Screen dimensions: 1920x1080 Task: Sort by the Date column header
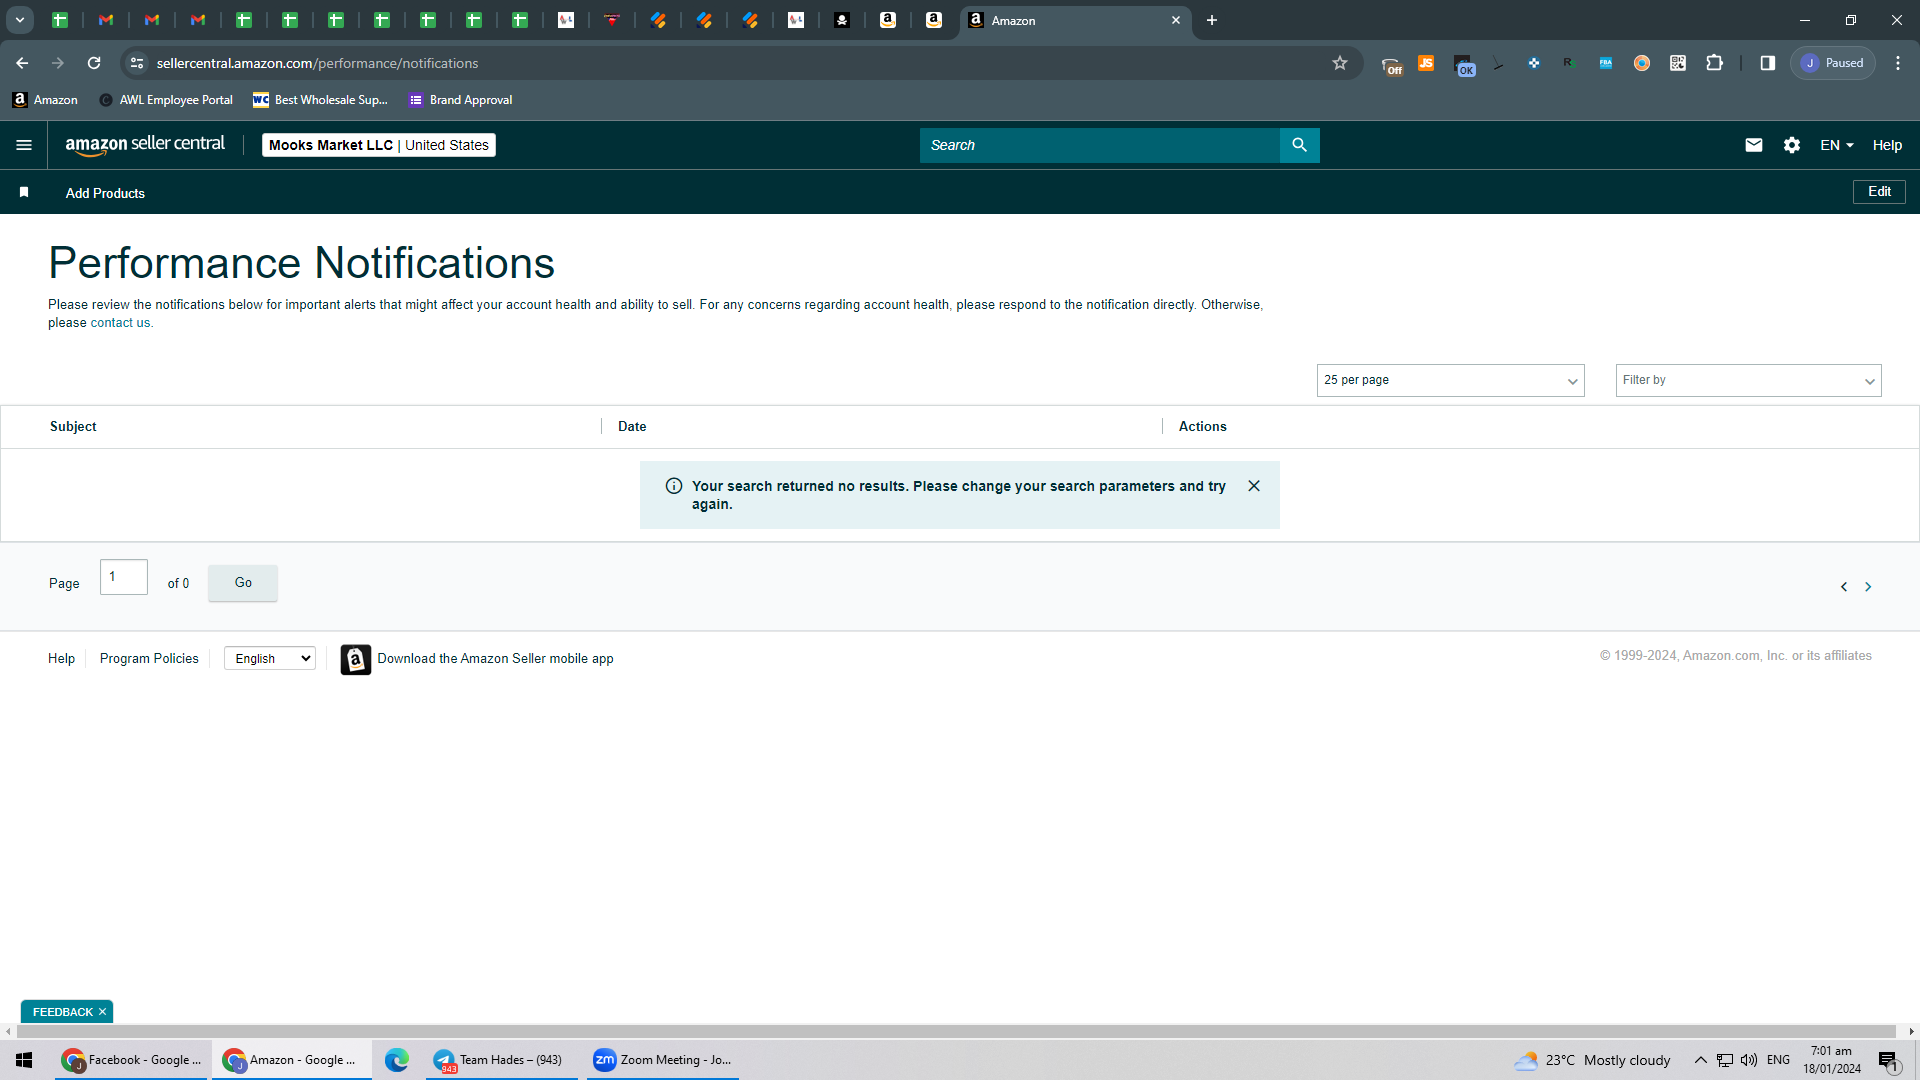point(632,426)
